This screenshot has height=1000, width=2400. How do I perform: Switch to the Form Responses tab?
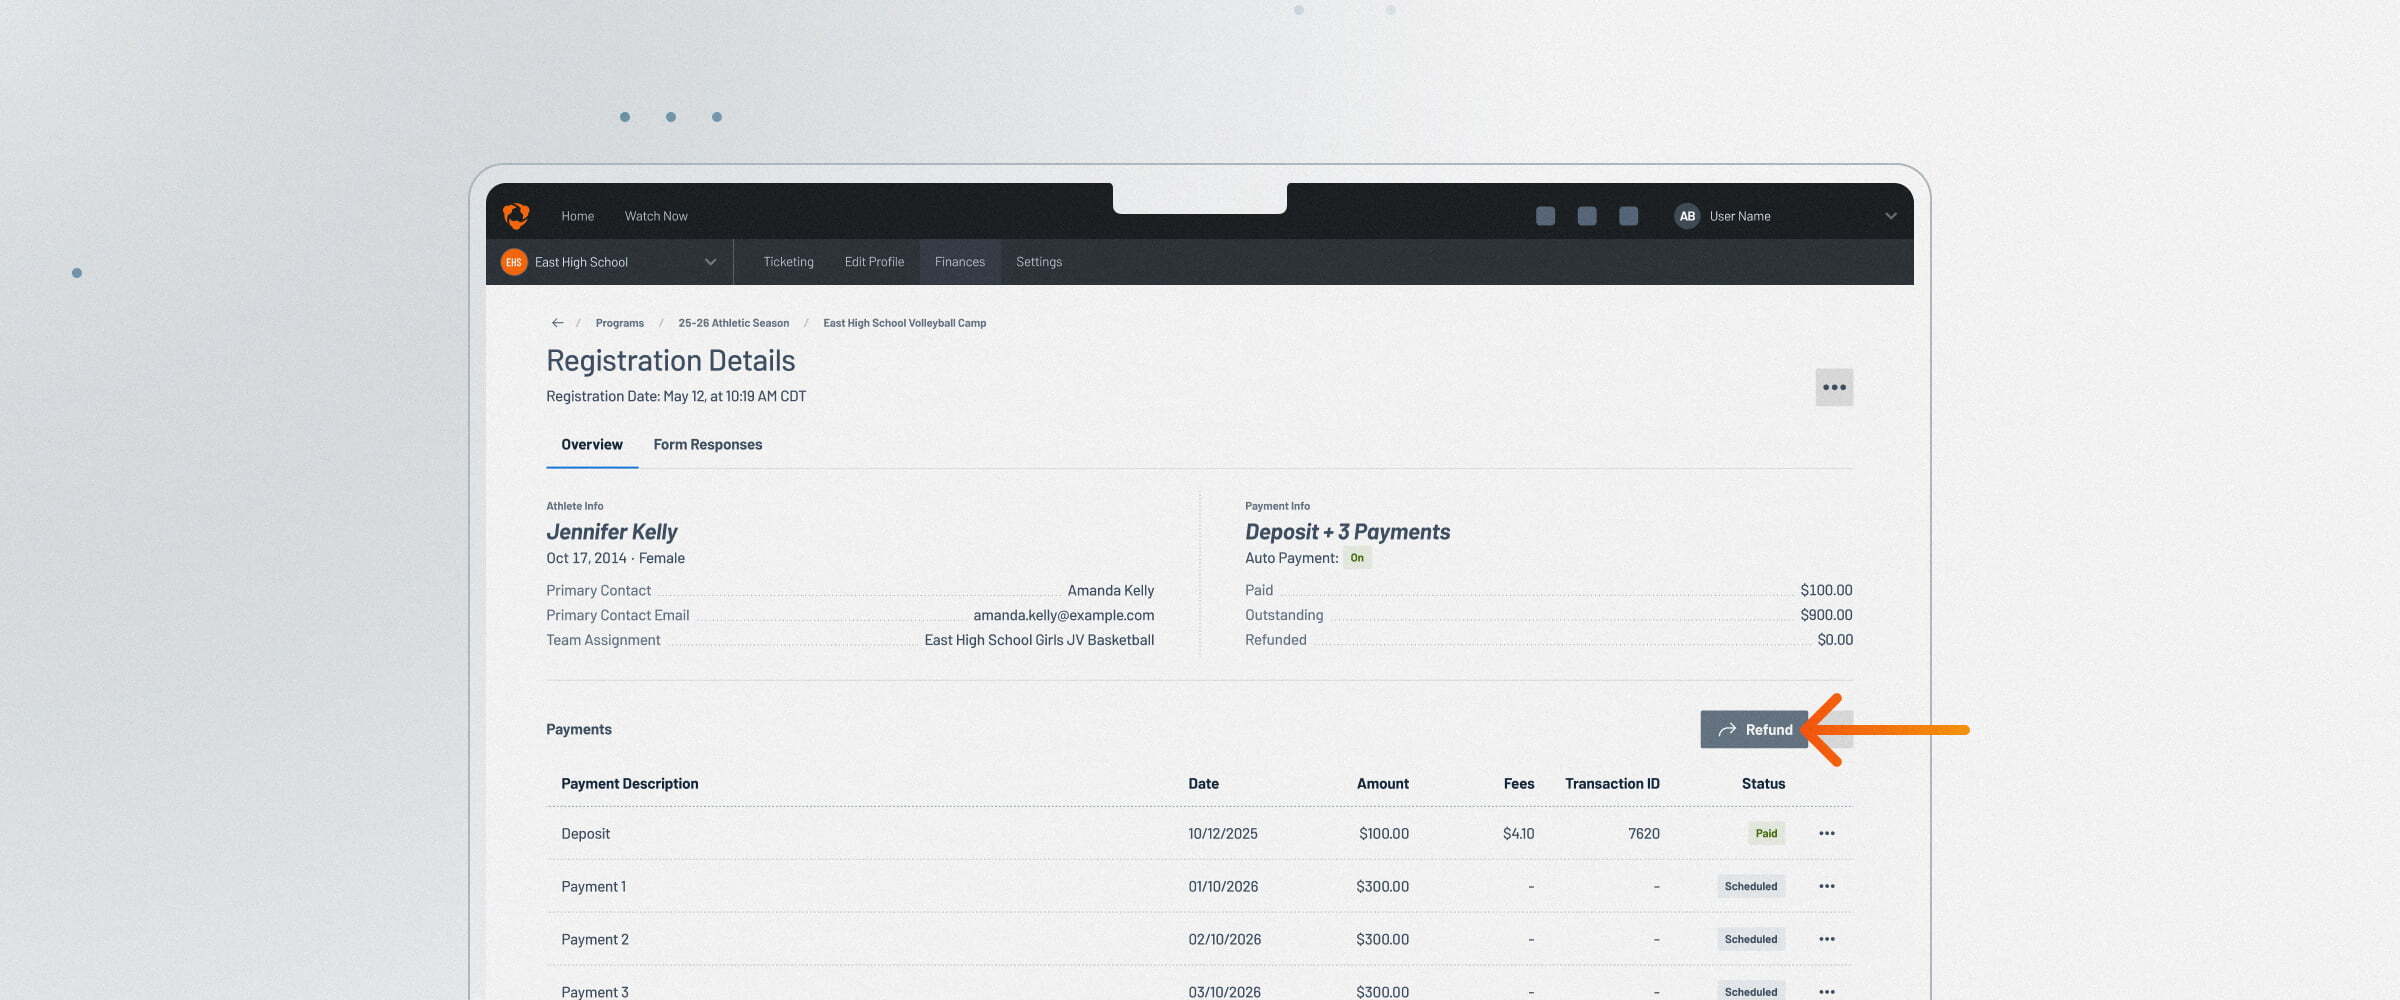[x=707, y=445]
